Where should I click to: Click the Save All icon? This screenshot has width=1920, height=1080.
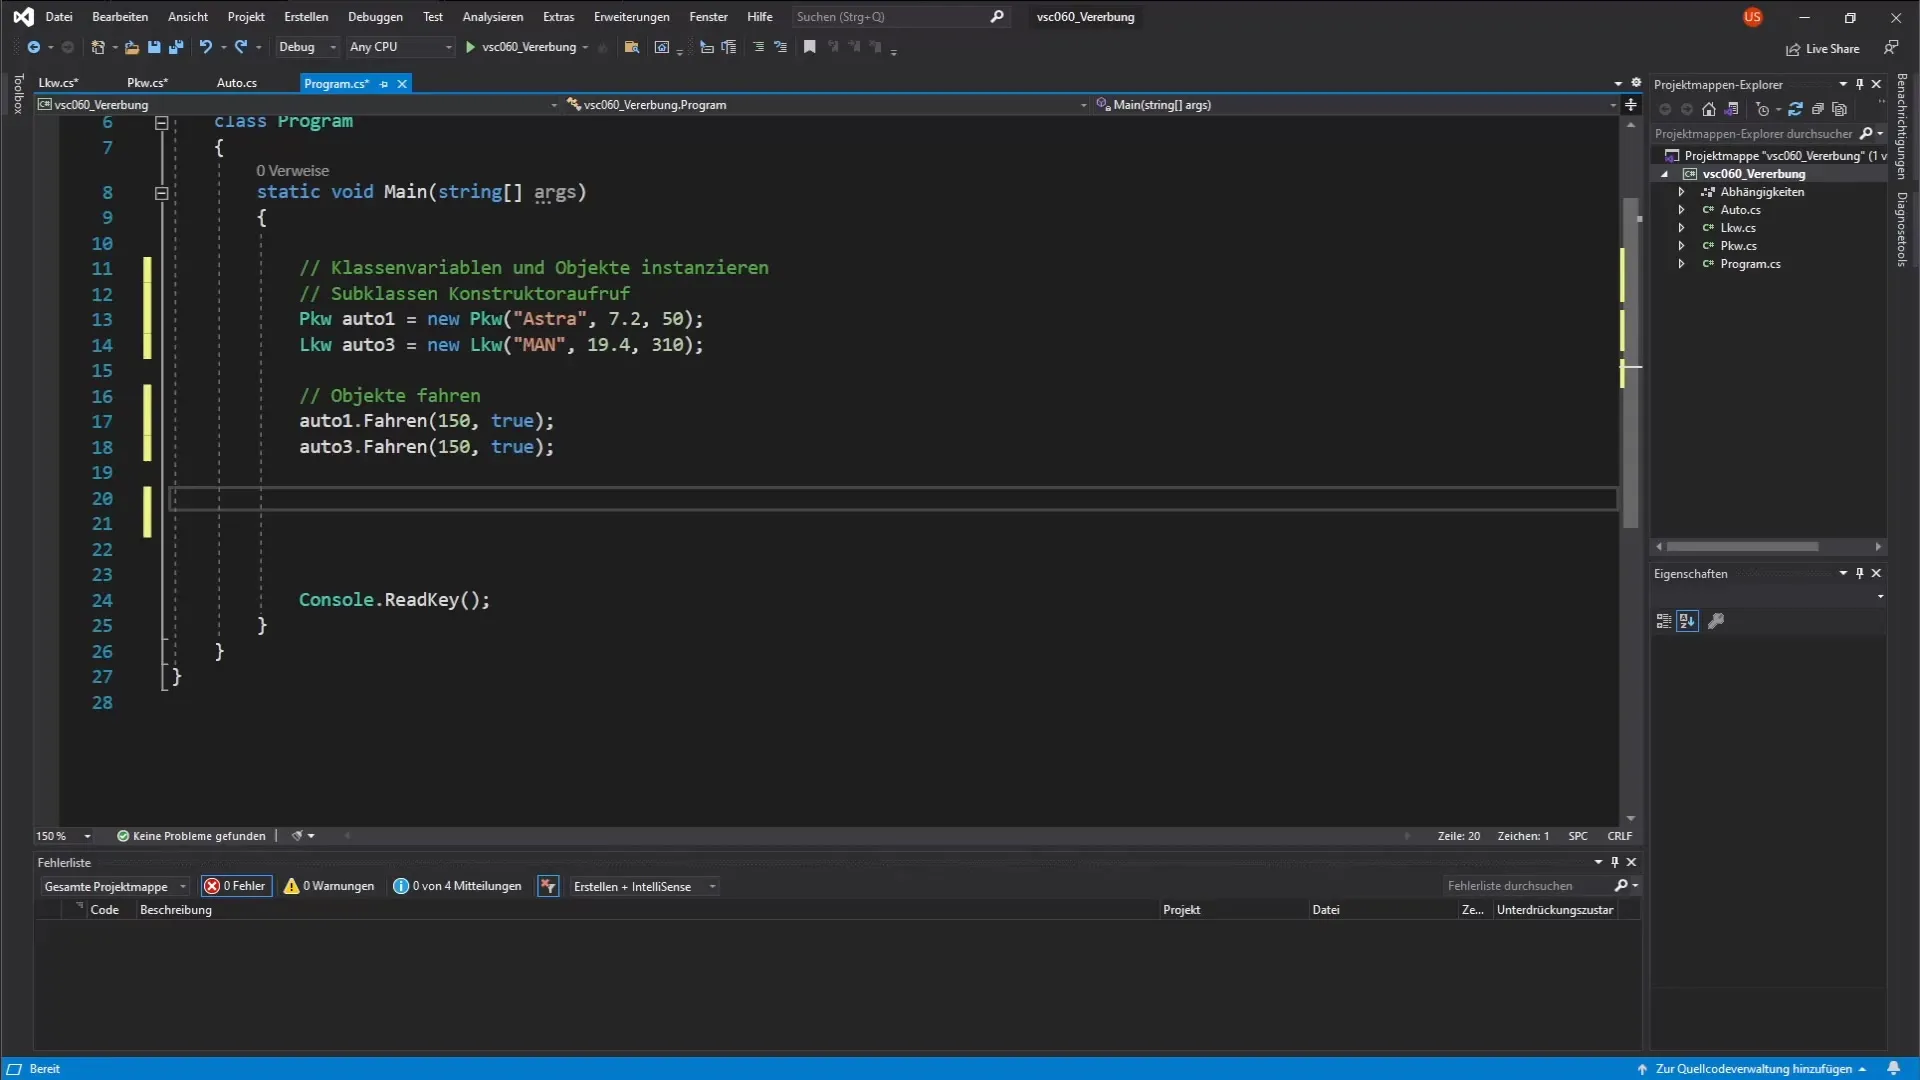[176, 47]
